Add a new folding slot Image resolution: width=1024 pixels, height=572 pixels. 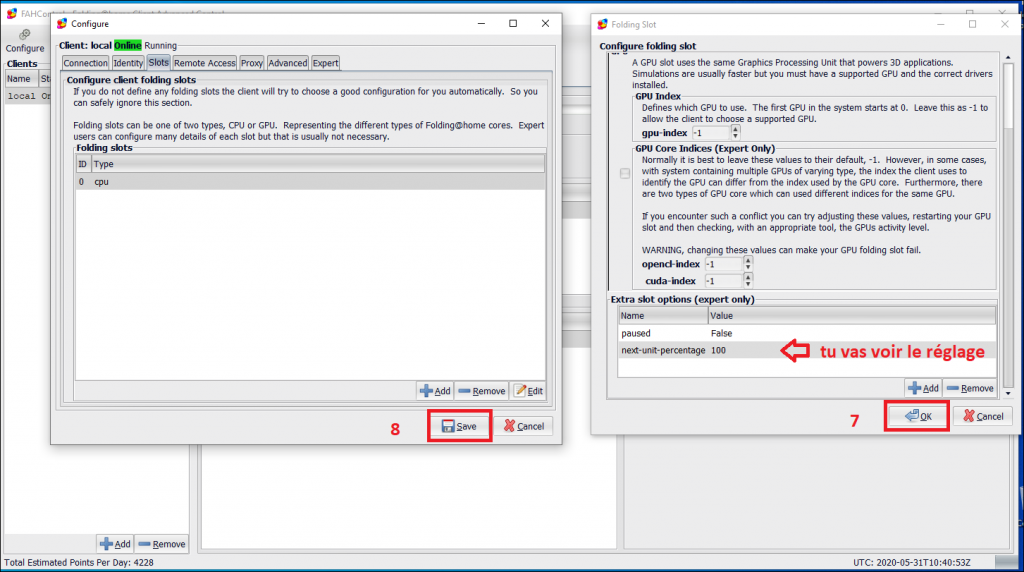point(435,391)
